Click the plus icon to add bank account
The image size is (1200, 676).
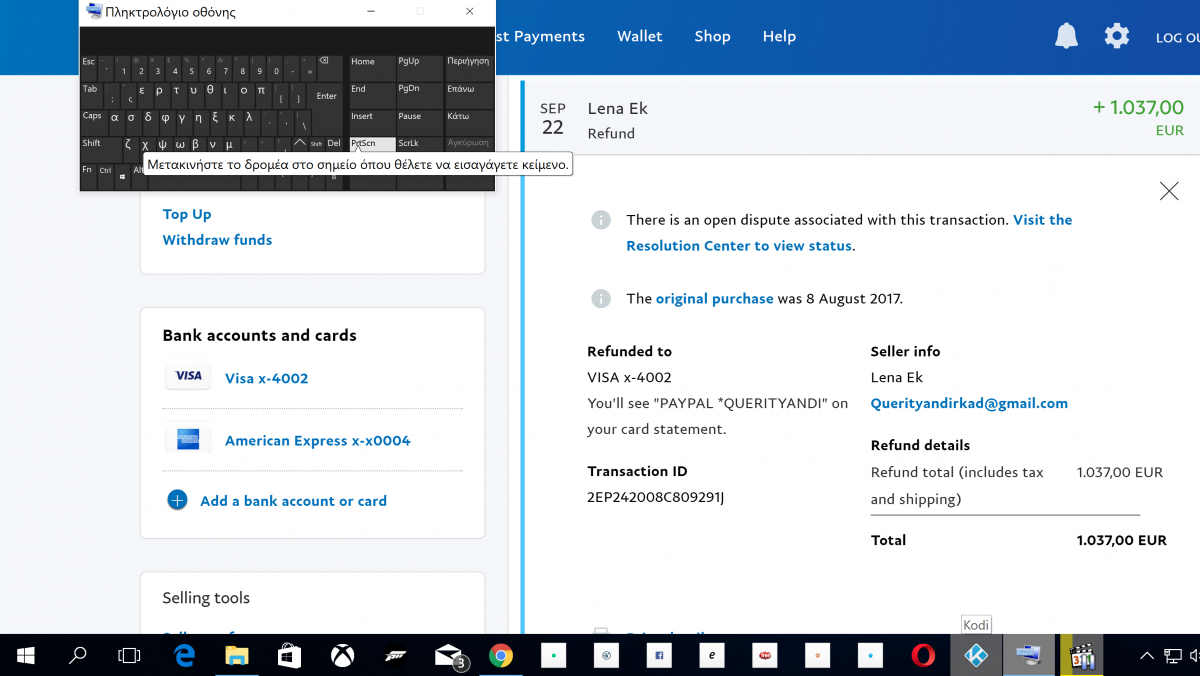click(x=177, y=501)
